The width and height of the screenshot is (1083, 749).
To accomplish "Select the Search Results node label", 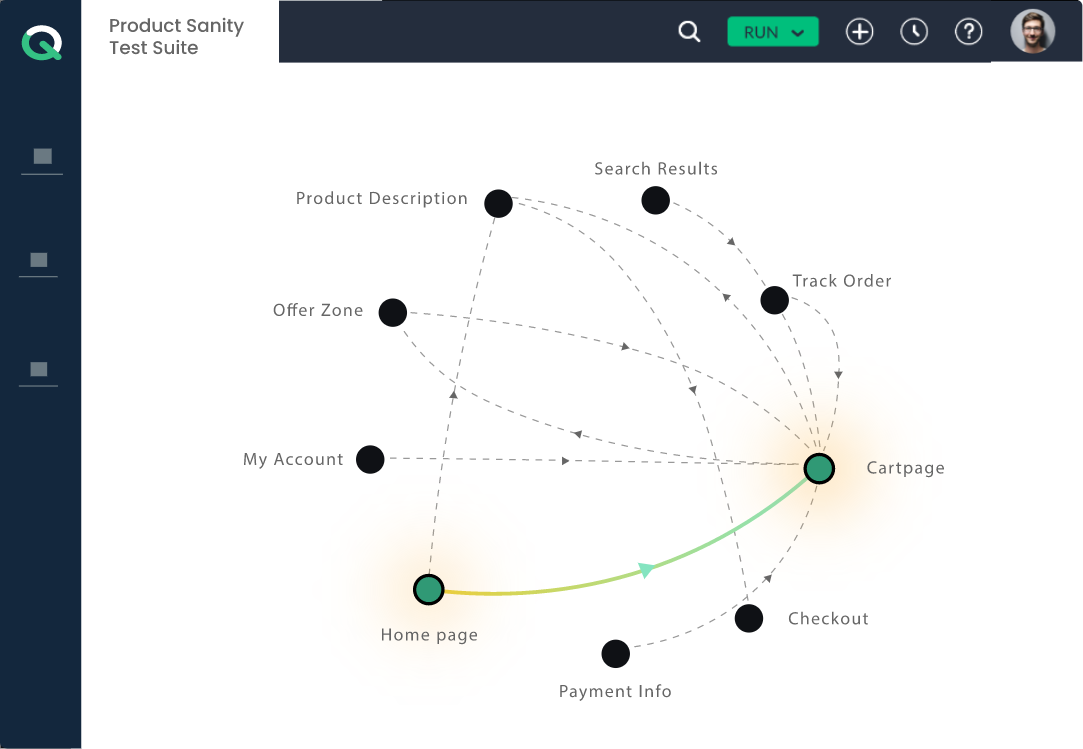I will coord(656,168).
